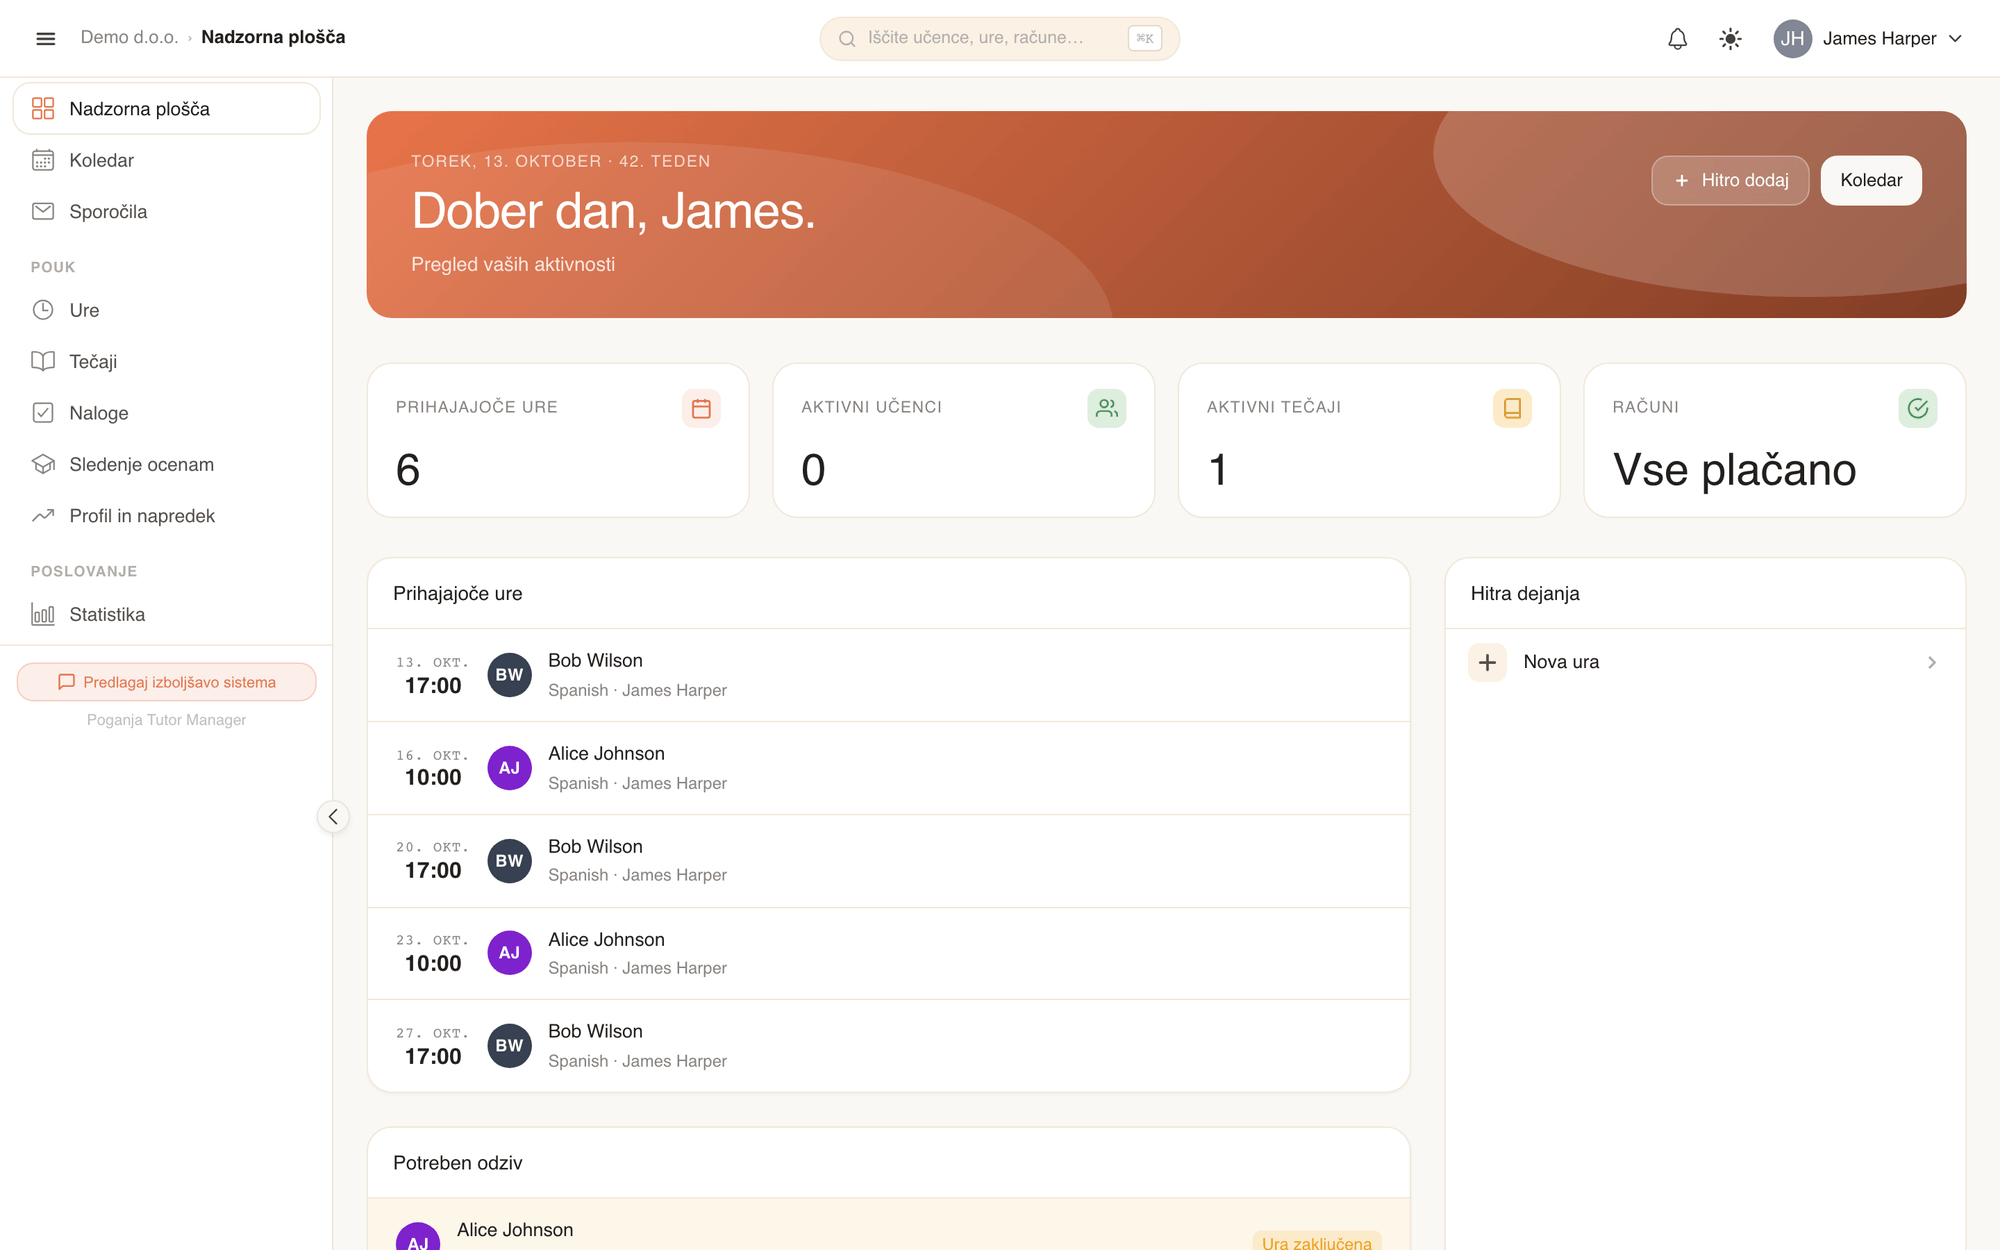Open Profil in napredek trend icon
This screenshot has height=1250, width=2000.
click(x=43, y=516)
